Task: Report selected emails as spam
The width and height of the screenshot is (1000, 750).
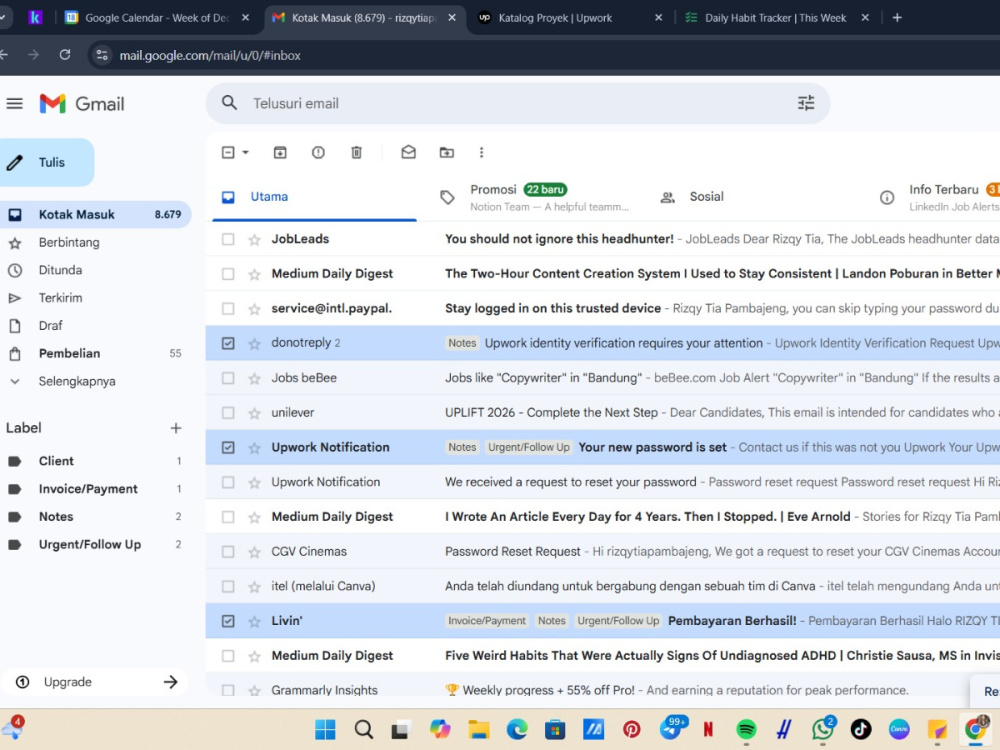Action: 318,152
